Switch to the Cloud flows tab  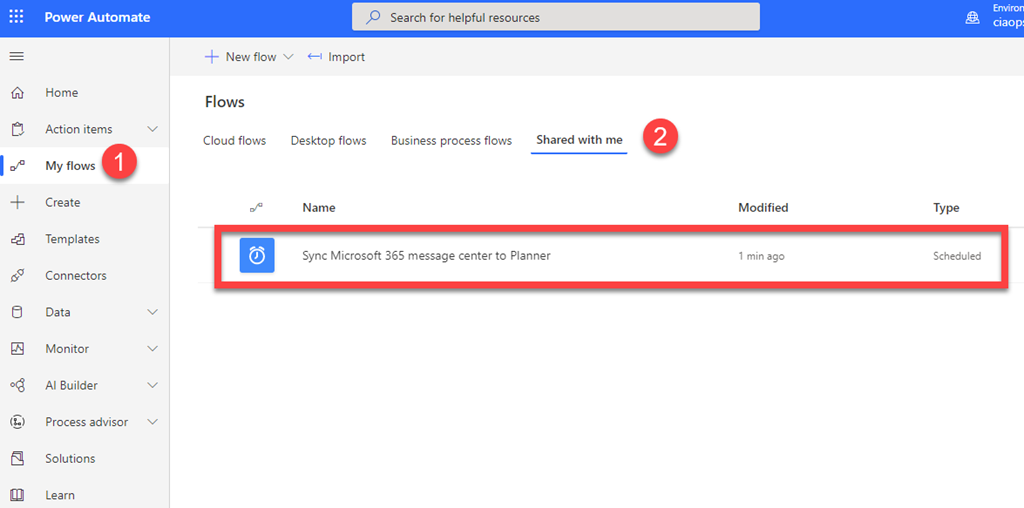click(x=234, y=141)
